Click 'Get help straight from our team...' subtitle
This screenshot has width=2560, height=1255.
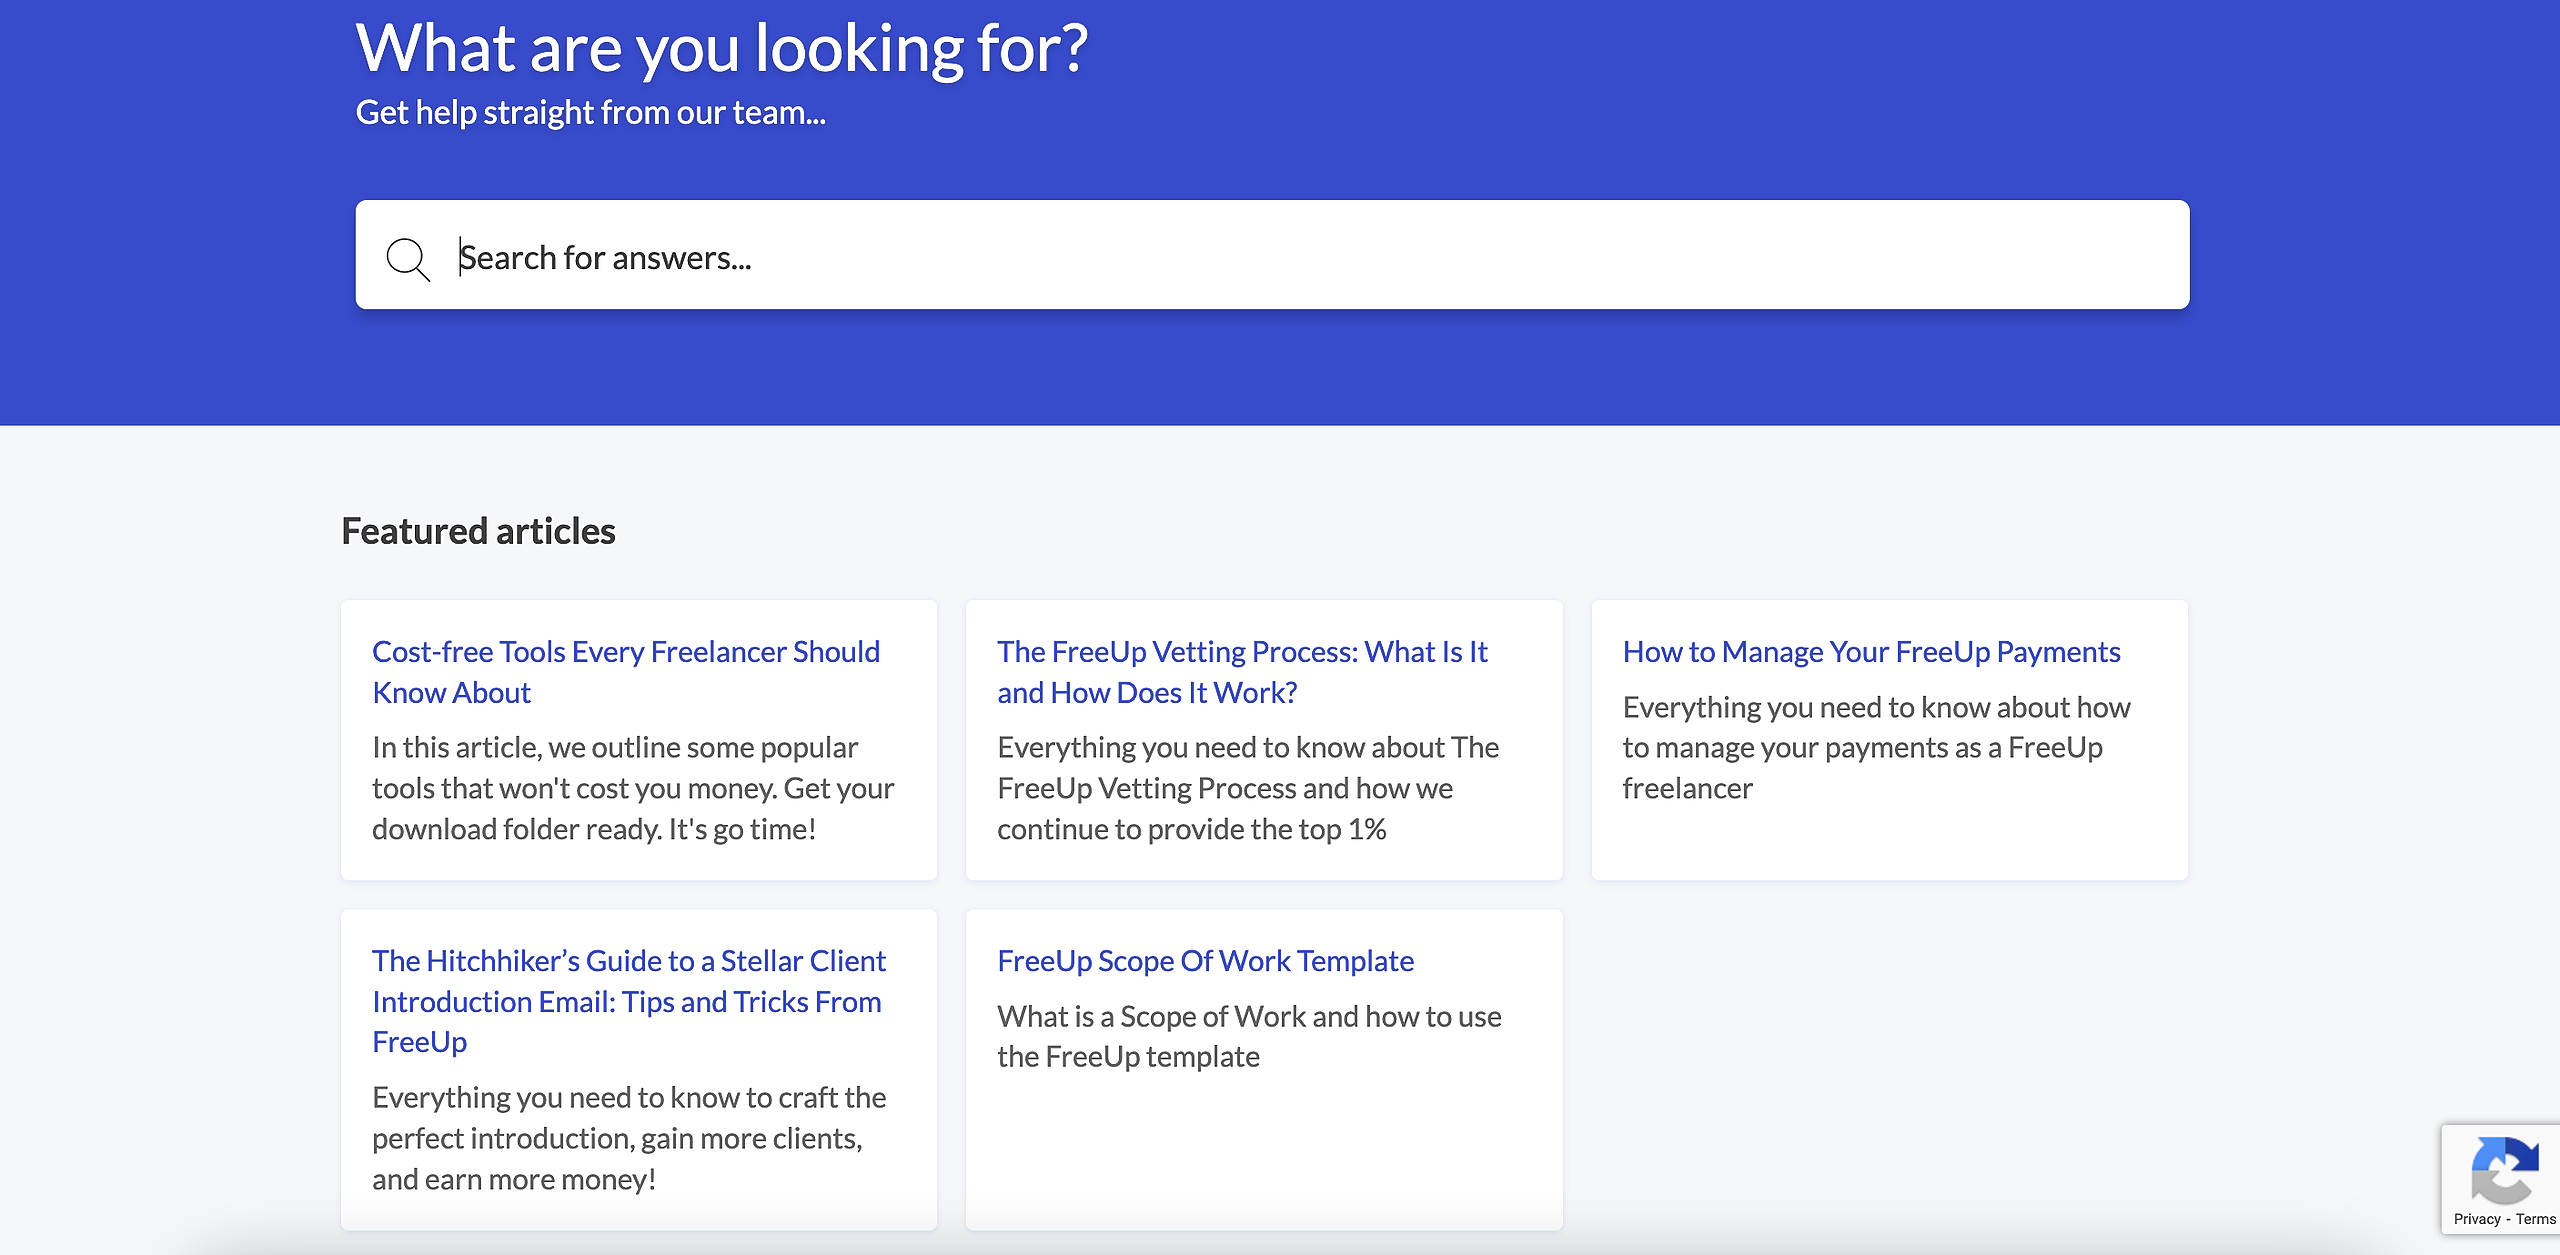pyautogui.click(x=590, y=112)
